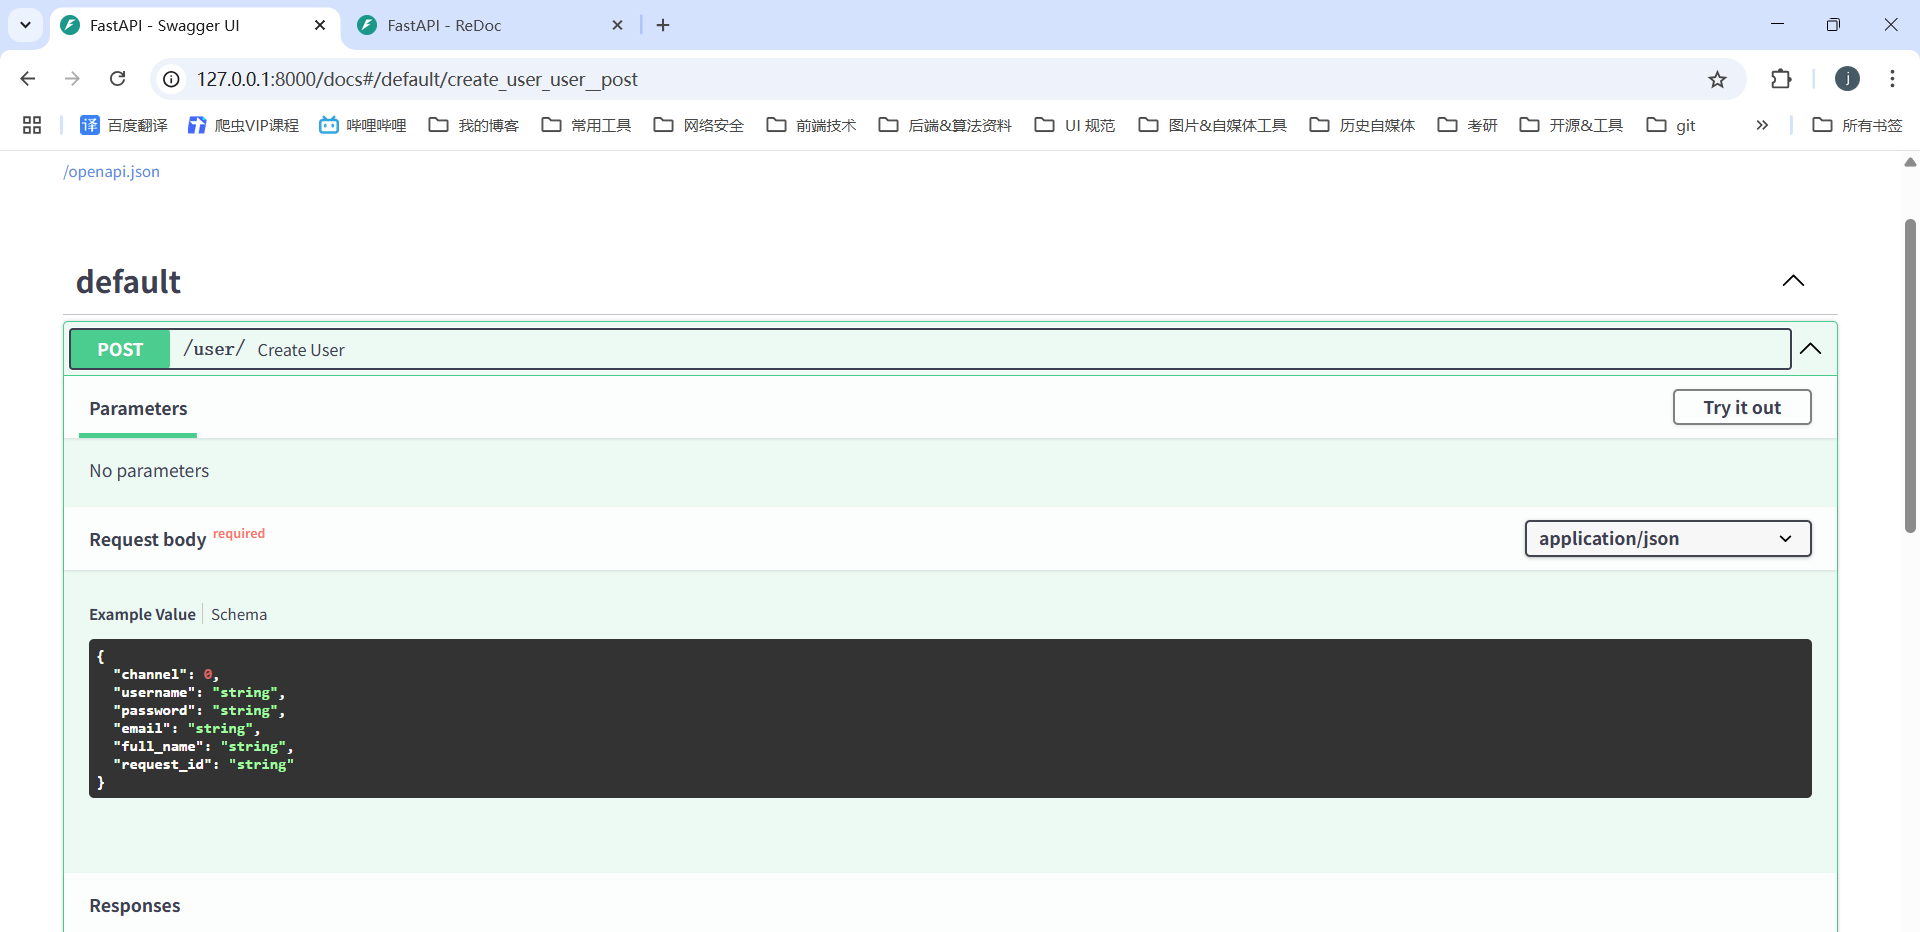
Task: Open the apps grid icon in bookmarks bar
Action: [x=32, y=125]
